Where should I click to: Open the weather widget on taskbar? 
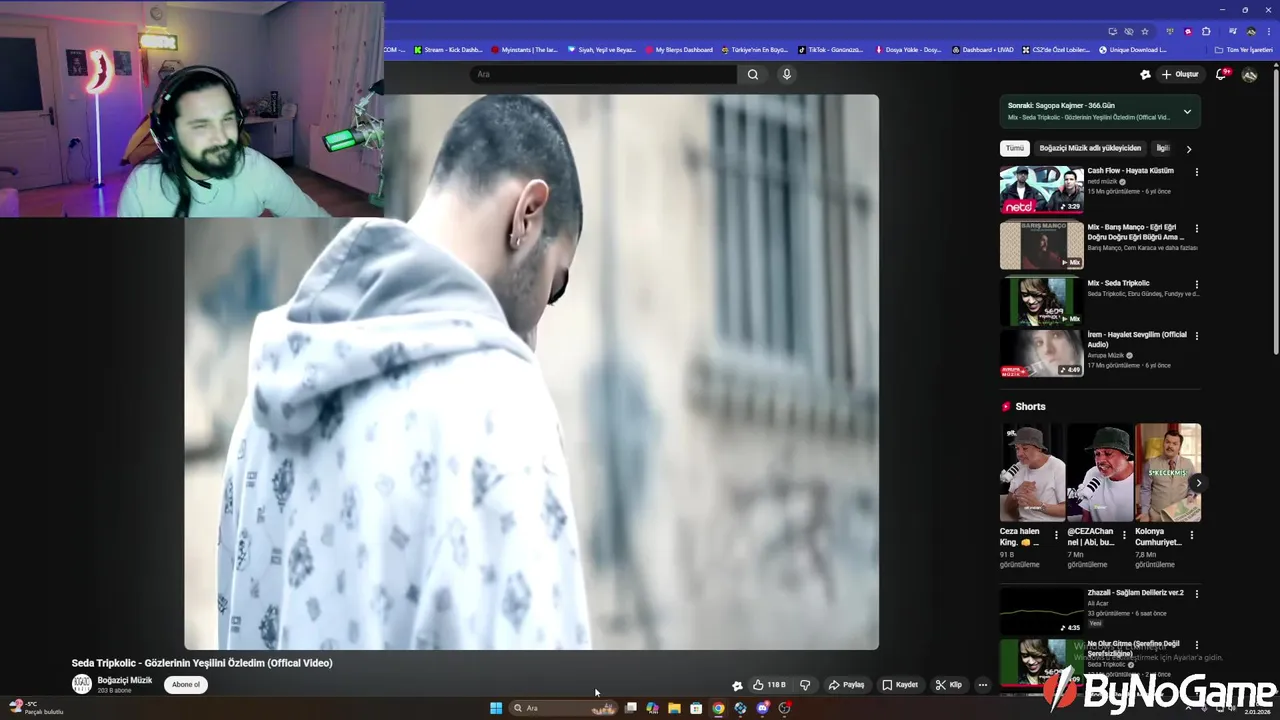click(36, 707)
